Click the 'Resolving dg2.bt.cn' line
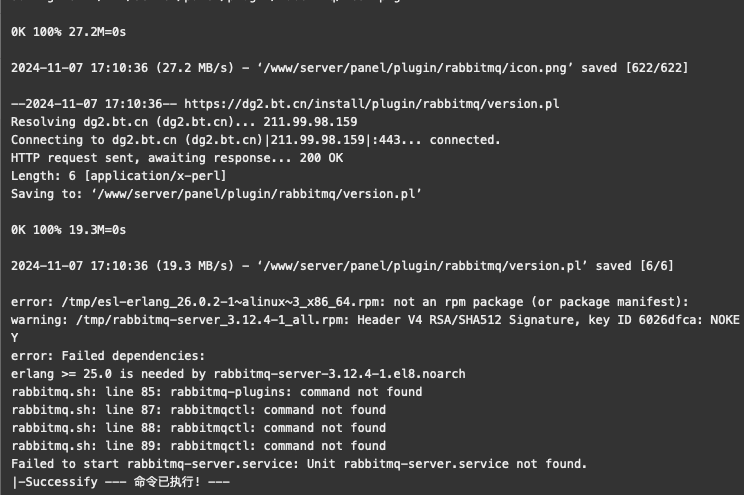744x495 pixels. (184, 122)
